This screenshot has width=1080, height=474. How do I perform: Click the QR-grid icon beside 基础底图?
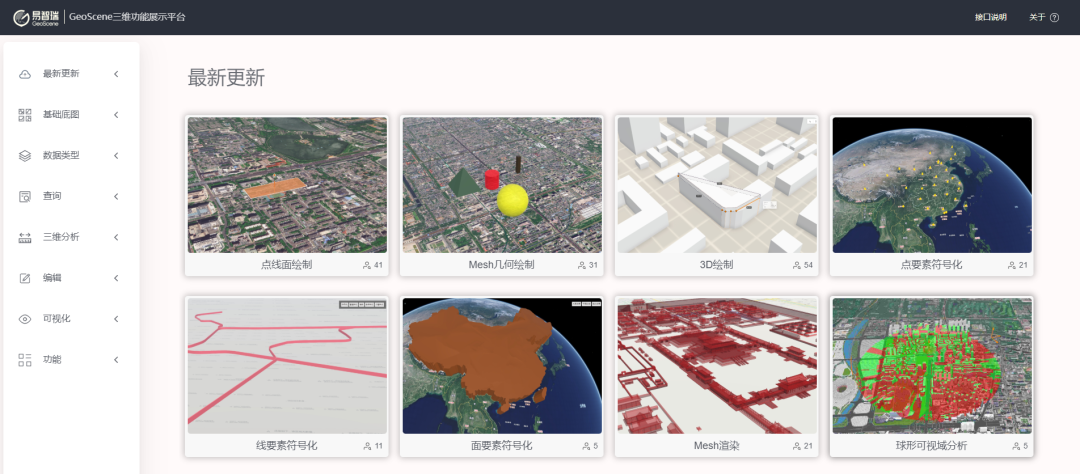coord(25,115)
